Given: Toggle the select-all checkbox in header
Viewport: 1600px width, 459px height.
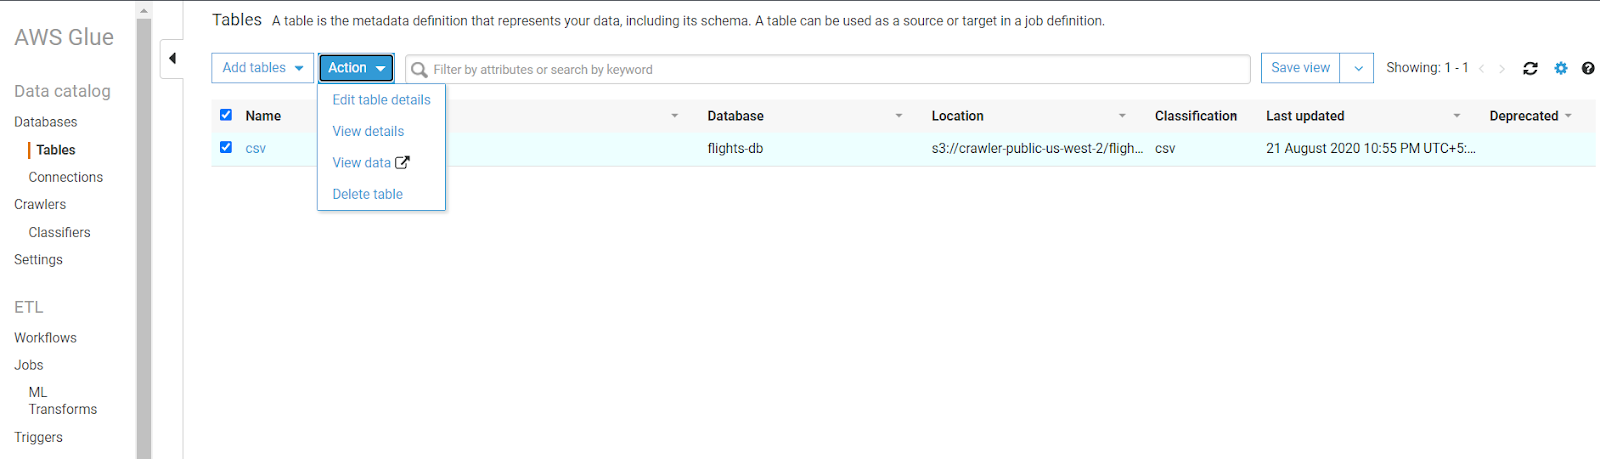Looking at the screenshot, I should pyautogui.click(x=226, y=115).
